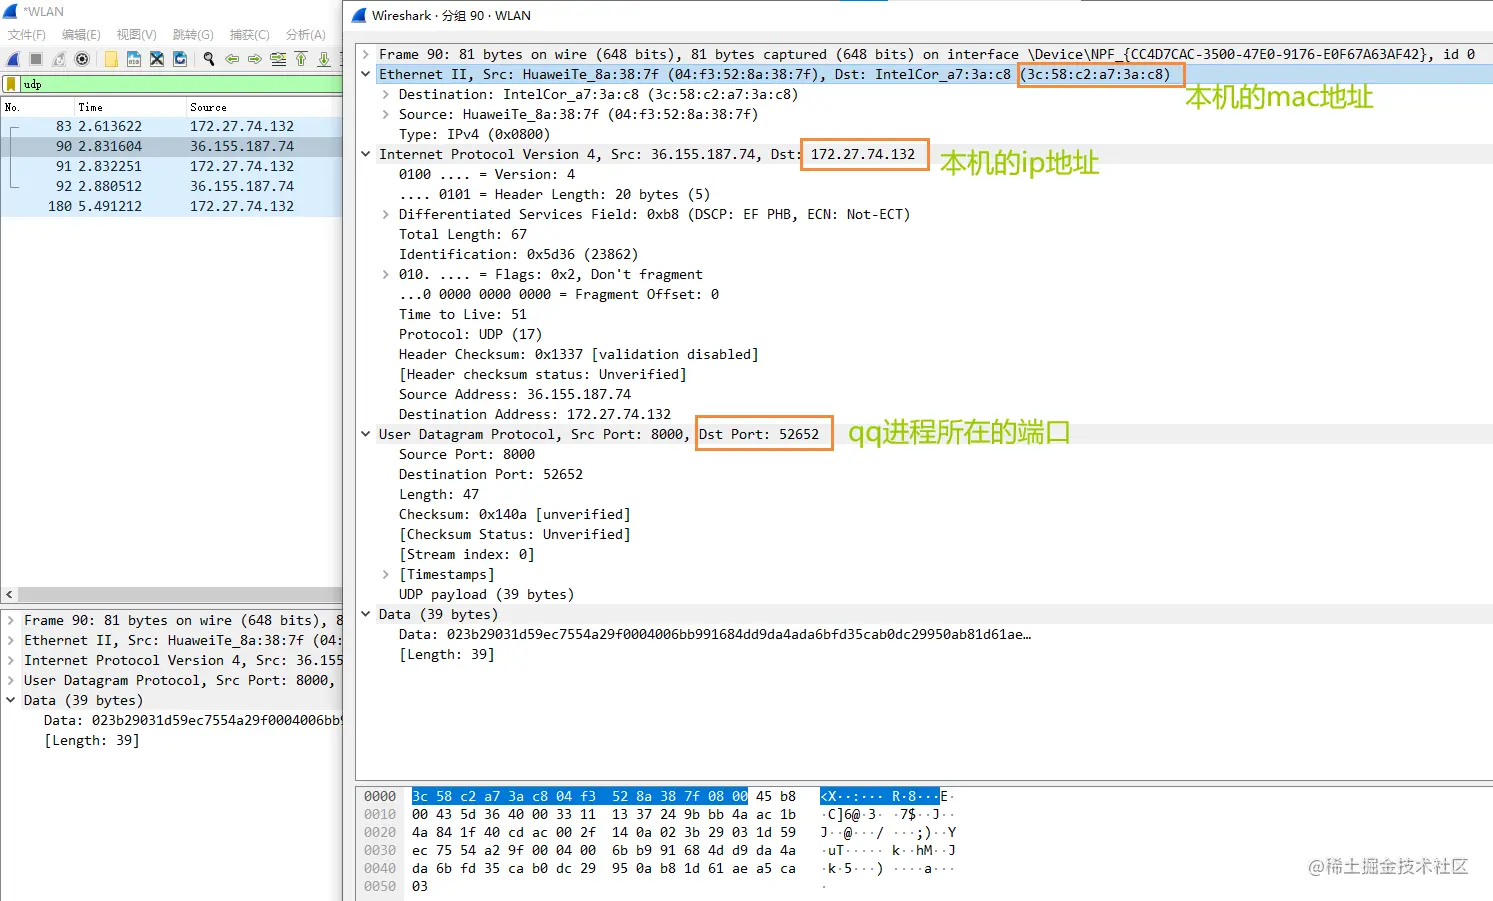Viewport: 1493px width, 901px height.
Task: Close the capture file icon
Action: point(157,59)
